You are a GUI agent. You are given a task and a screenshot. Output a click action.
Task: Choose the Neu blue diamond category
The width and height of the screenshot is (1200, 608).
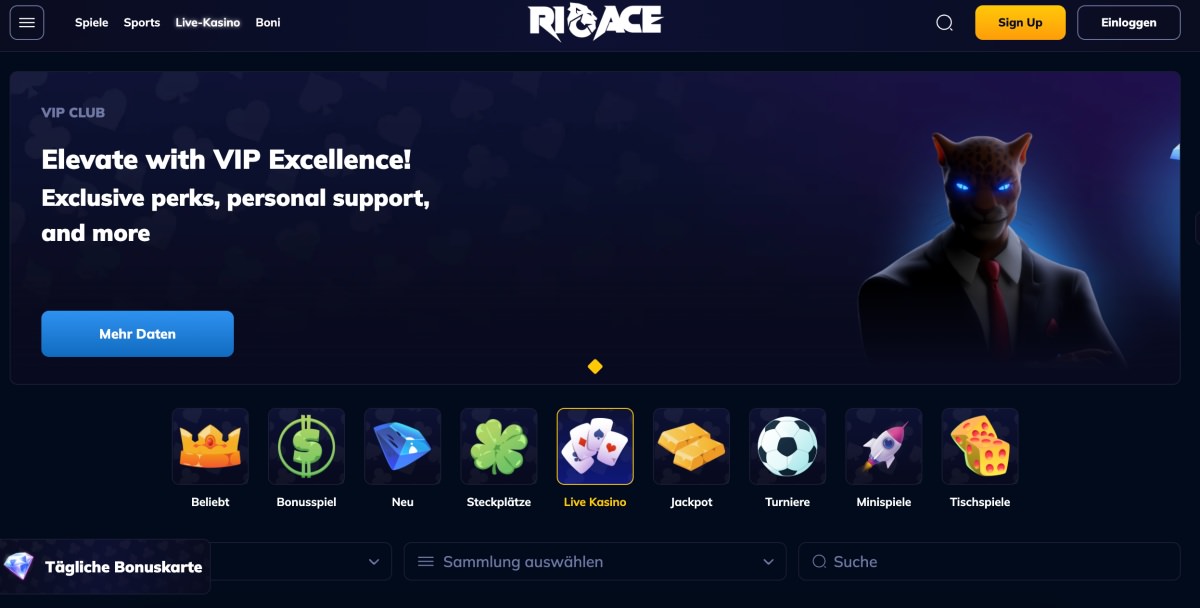(403, 446)
